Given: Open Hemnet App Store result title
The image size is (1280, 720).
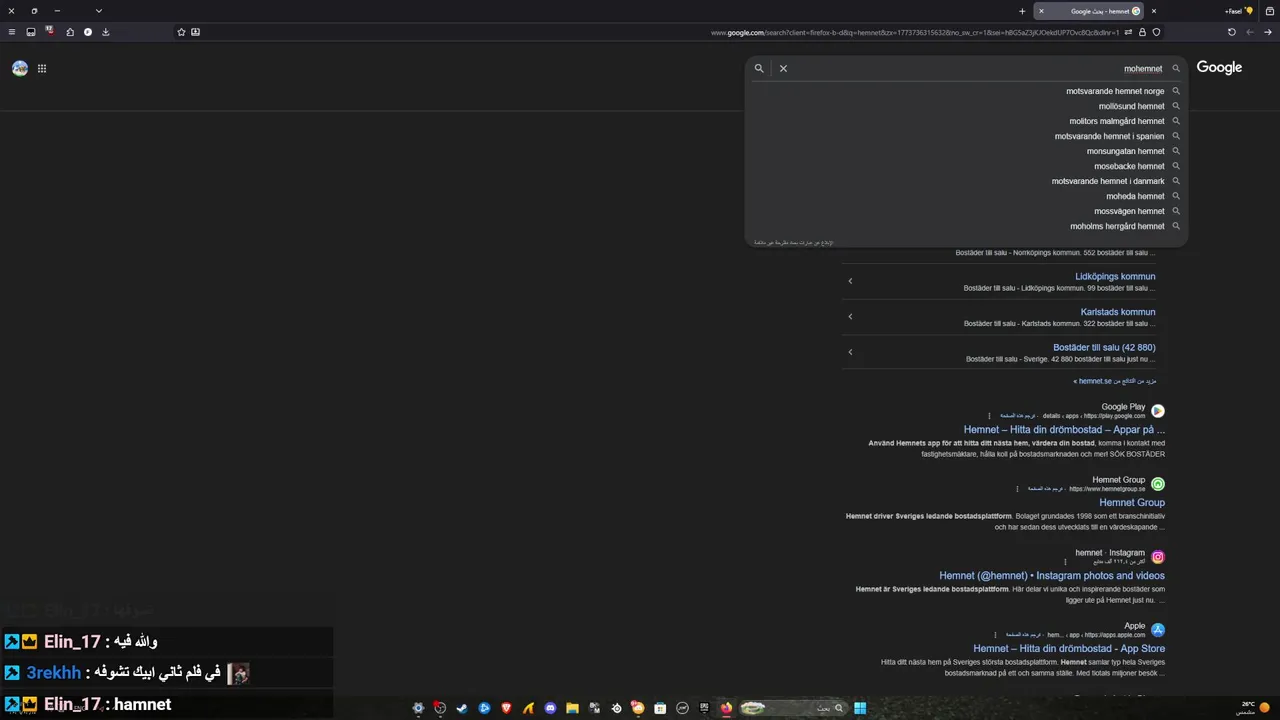Looking at the screenshot, I should pyautogui.click(x=1069, y=649).
